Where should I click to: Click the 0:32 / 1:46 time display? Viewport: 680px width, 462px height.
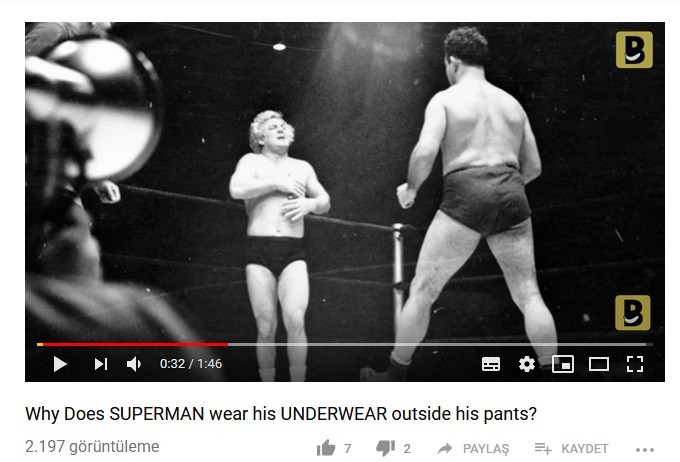click(x=191, y=364)
